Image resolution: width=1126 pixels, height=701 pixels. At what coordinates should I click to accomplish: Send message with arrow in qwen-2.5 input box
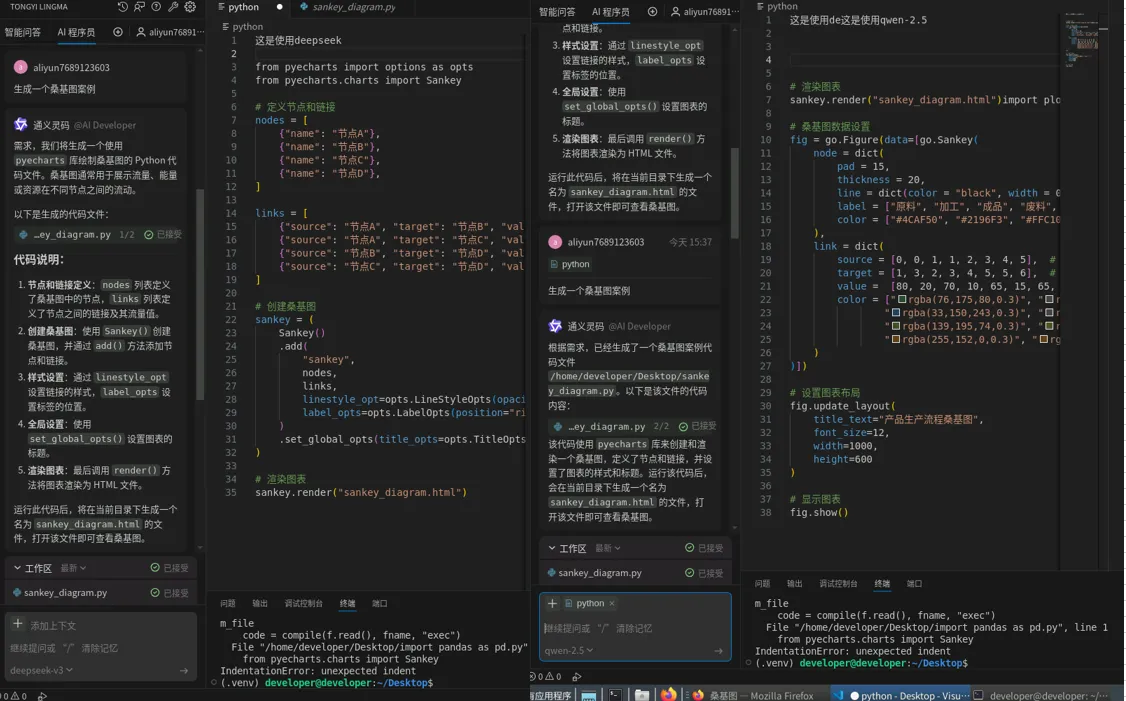[x=718, y=651]
